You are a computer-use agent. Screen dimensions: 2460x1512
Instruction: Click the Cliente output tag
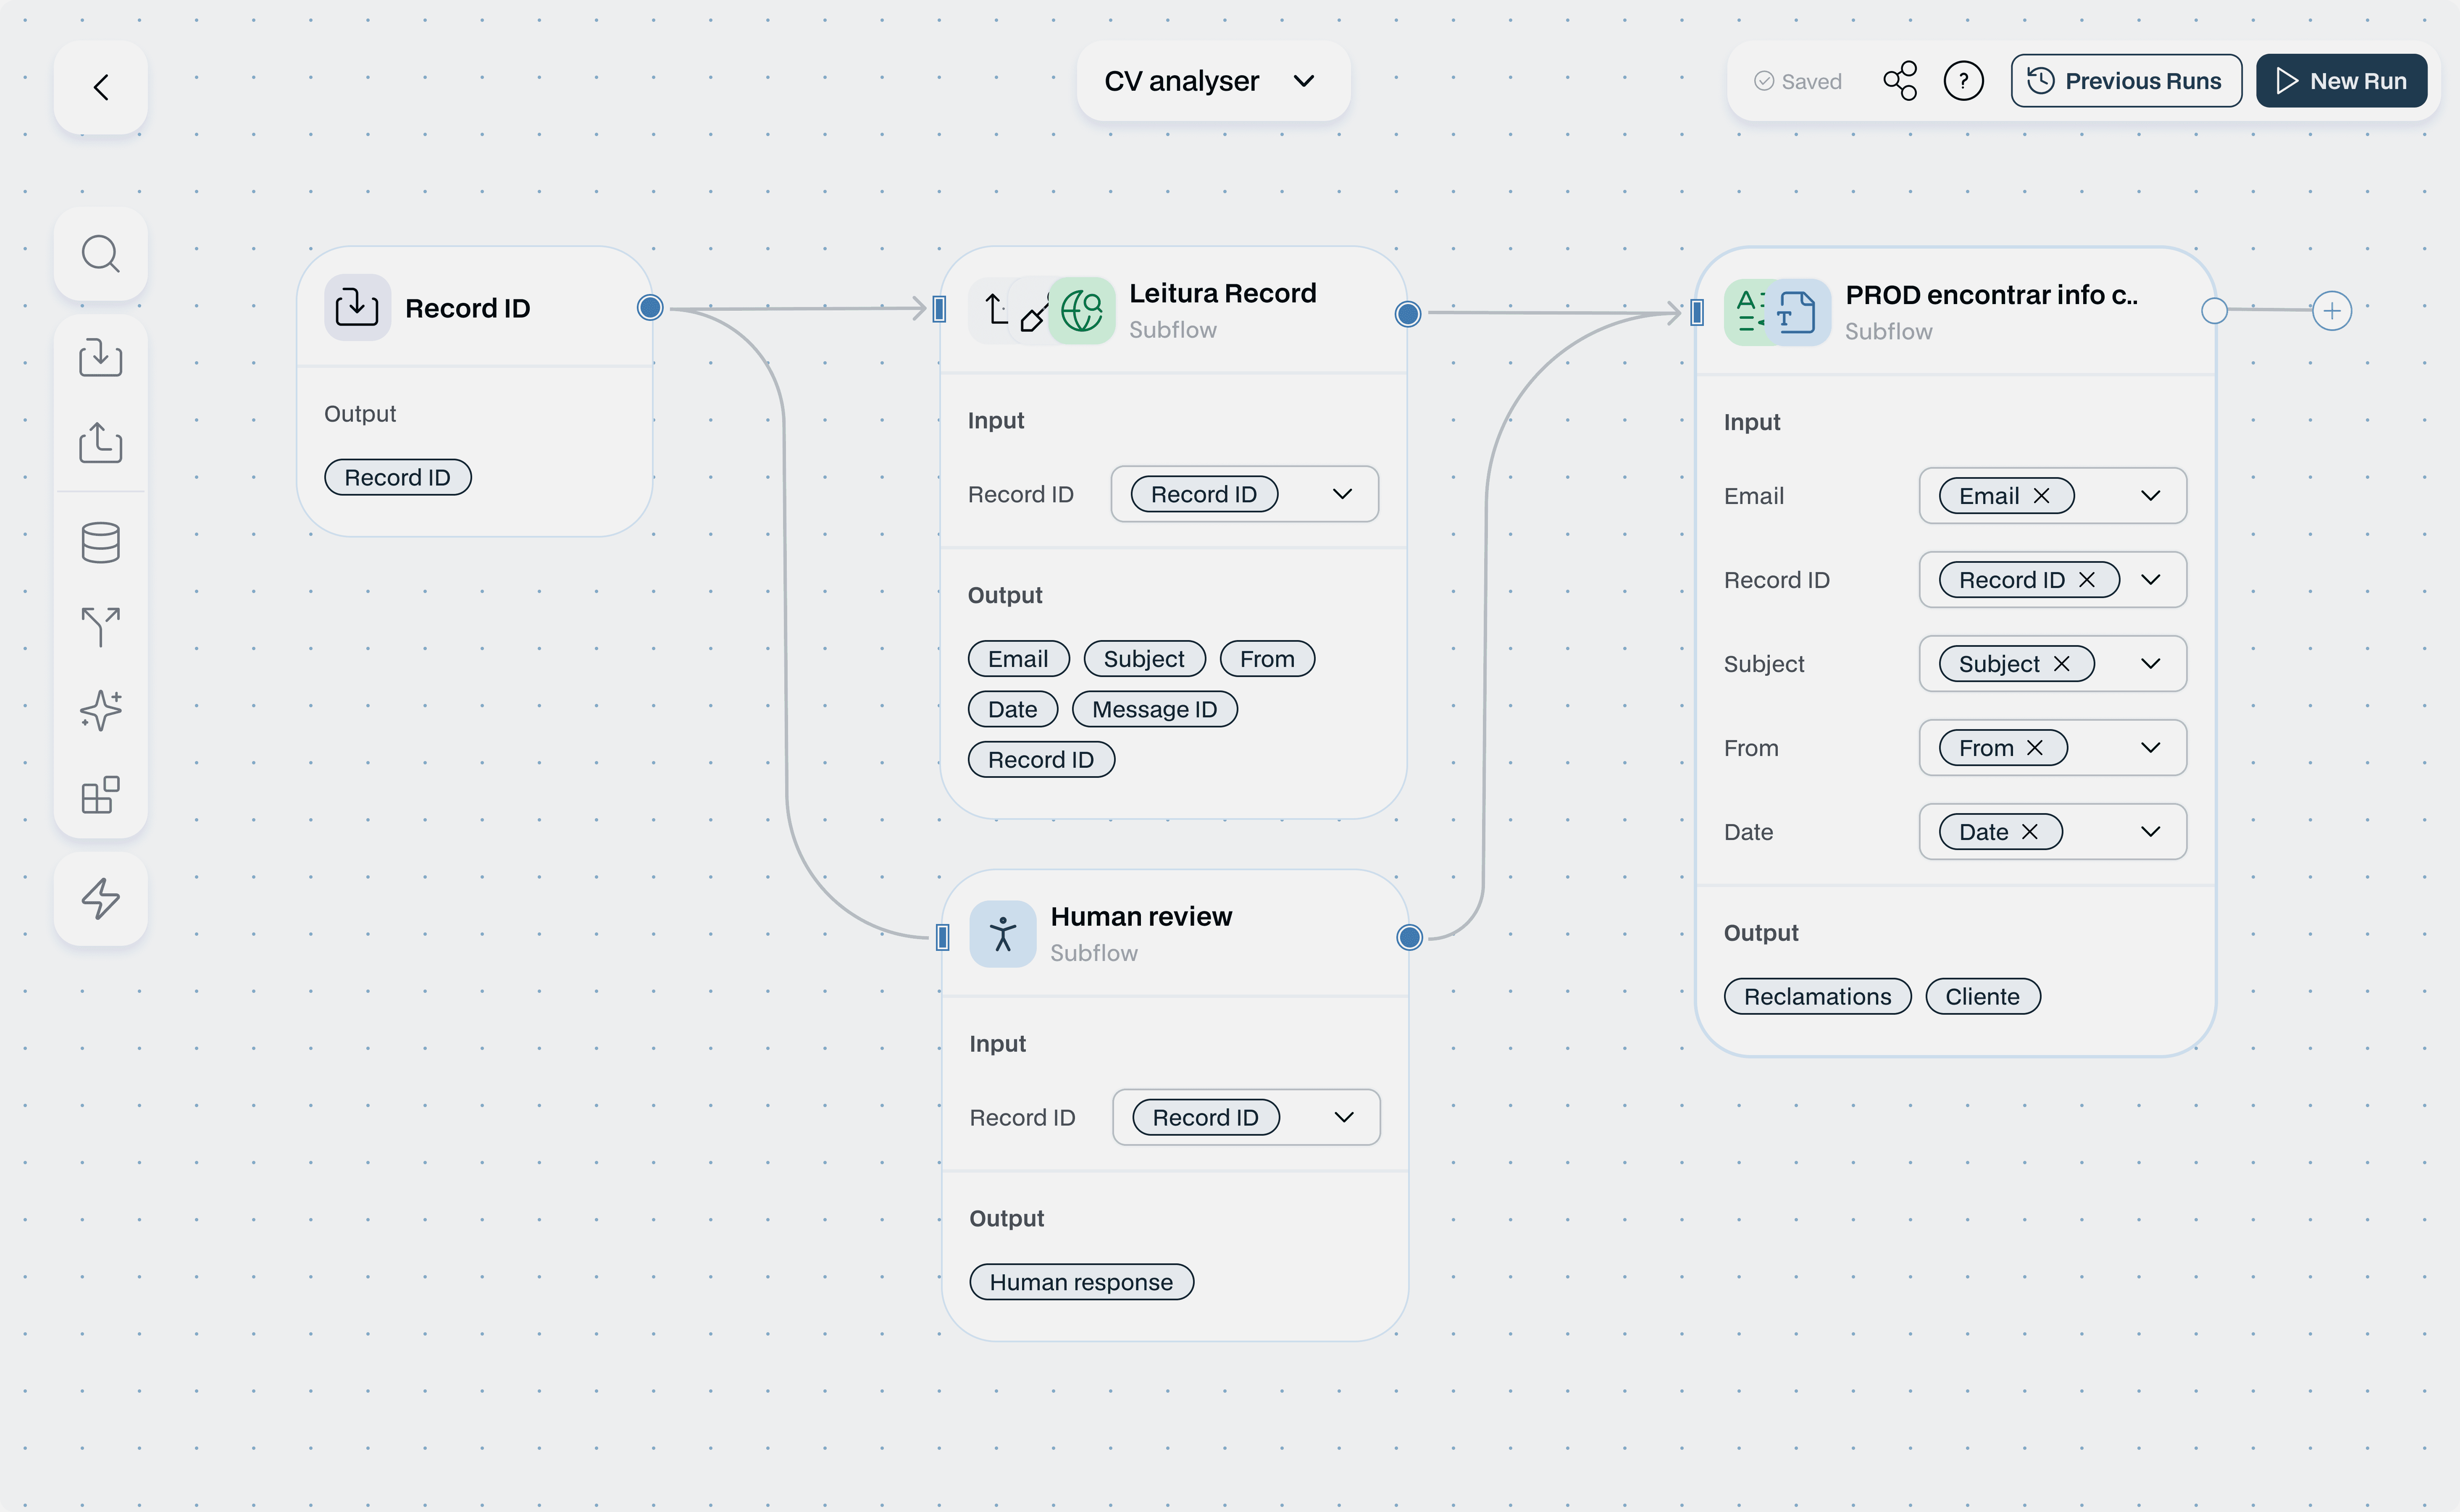tap(1983, 997)
